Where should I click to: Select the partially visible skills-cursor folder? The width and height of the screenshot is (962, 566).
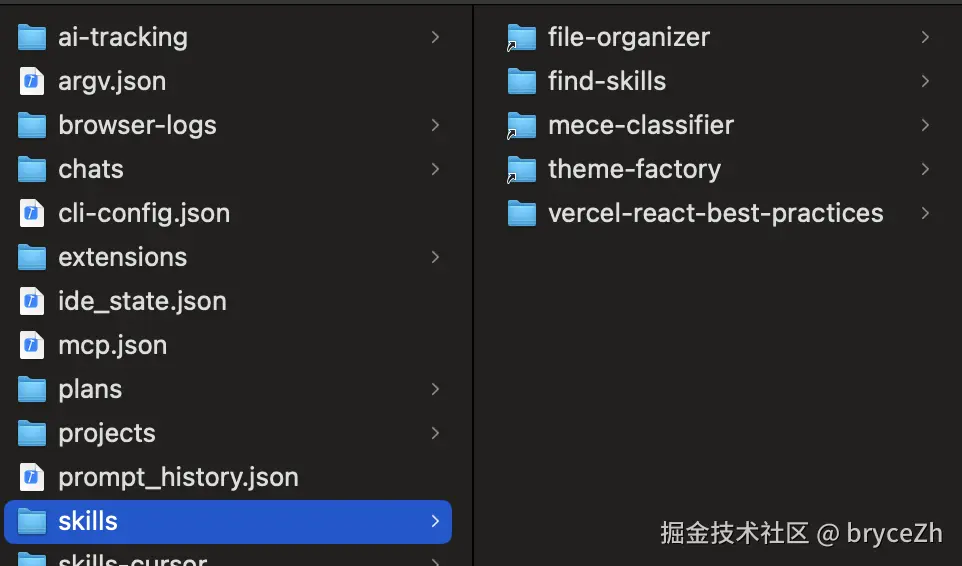[x=132, y=559]
